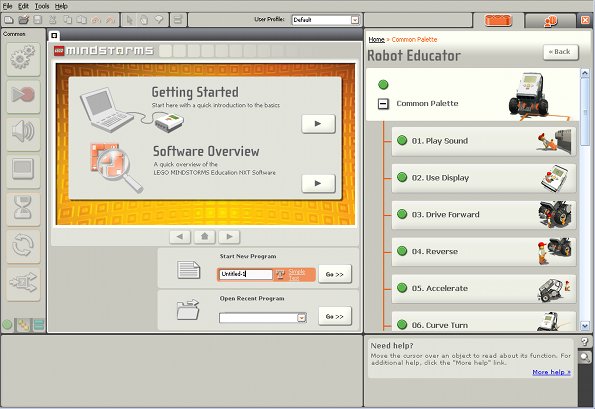This screenshot has width=595, height=409.
Task: Click the Paste toolbar icon
Action: point(82,20)
